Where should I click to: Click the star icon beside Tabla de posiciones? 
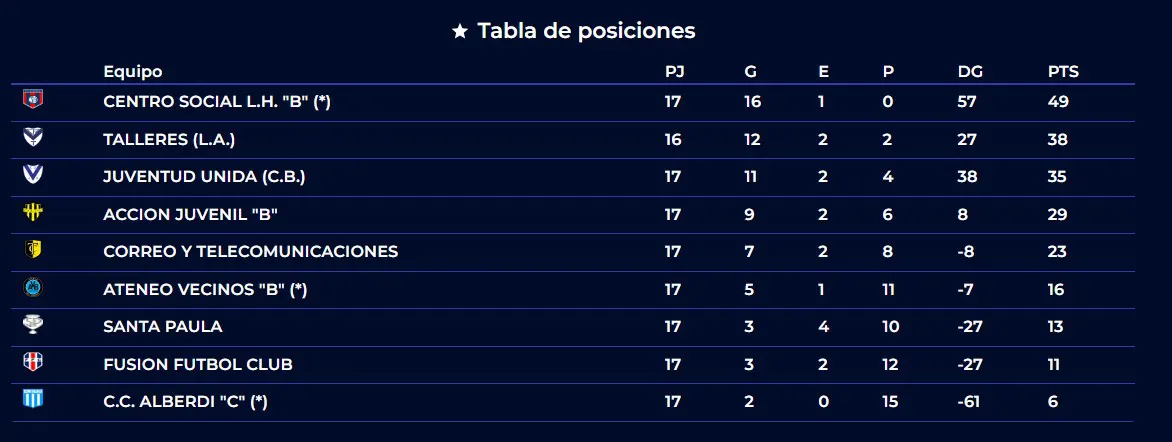coord(460,32)
